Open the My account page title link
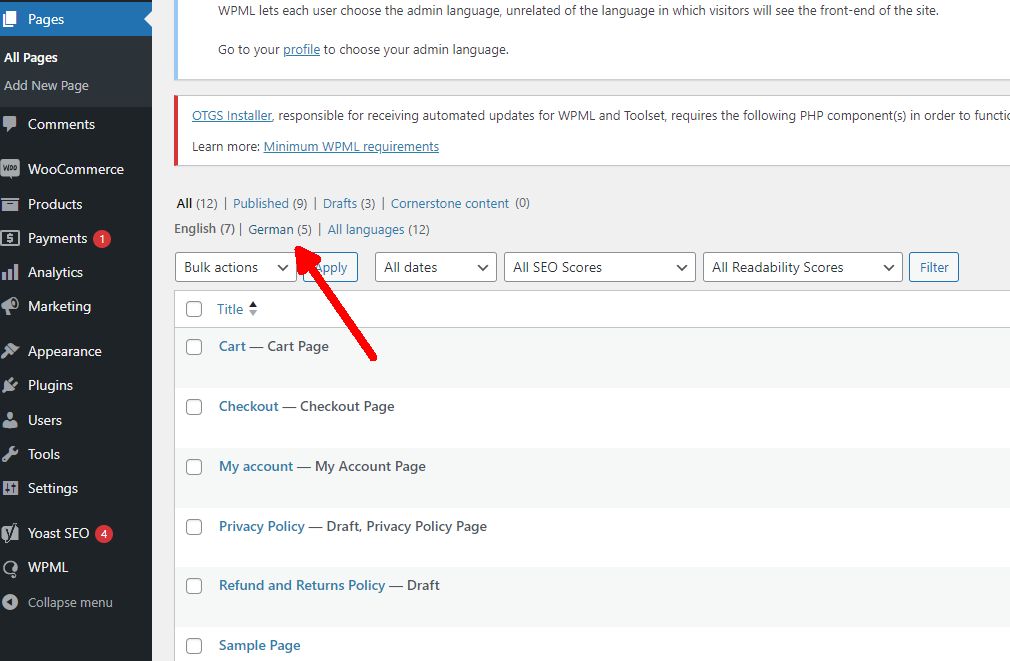The width and height of the screenshot is (1010, 661). tap(256, 466)
